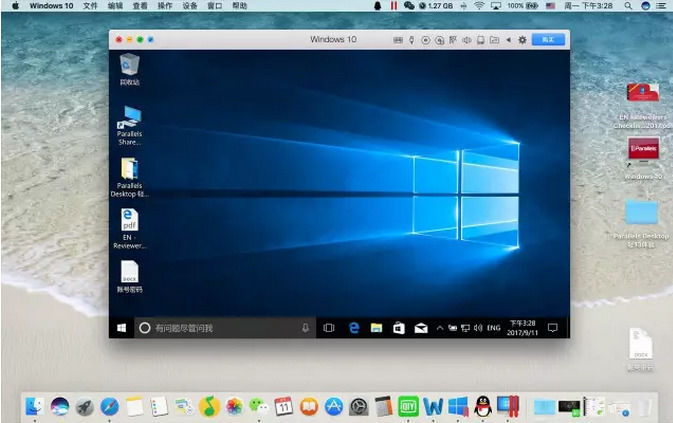Viewport: 673px width, 423px height.
Task: Select the Parallels Desktop folder on Windows desktop
Action: point(129,178)
